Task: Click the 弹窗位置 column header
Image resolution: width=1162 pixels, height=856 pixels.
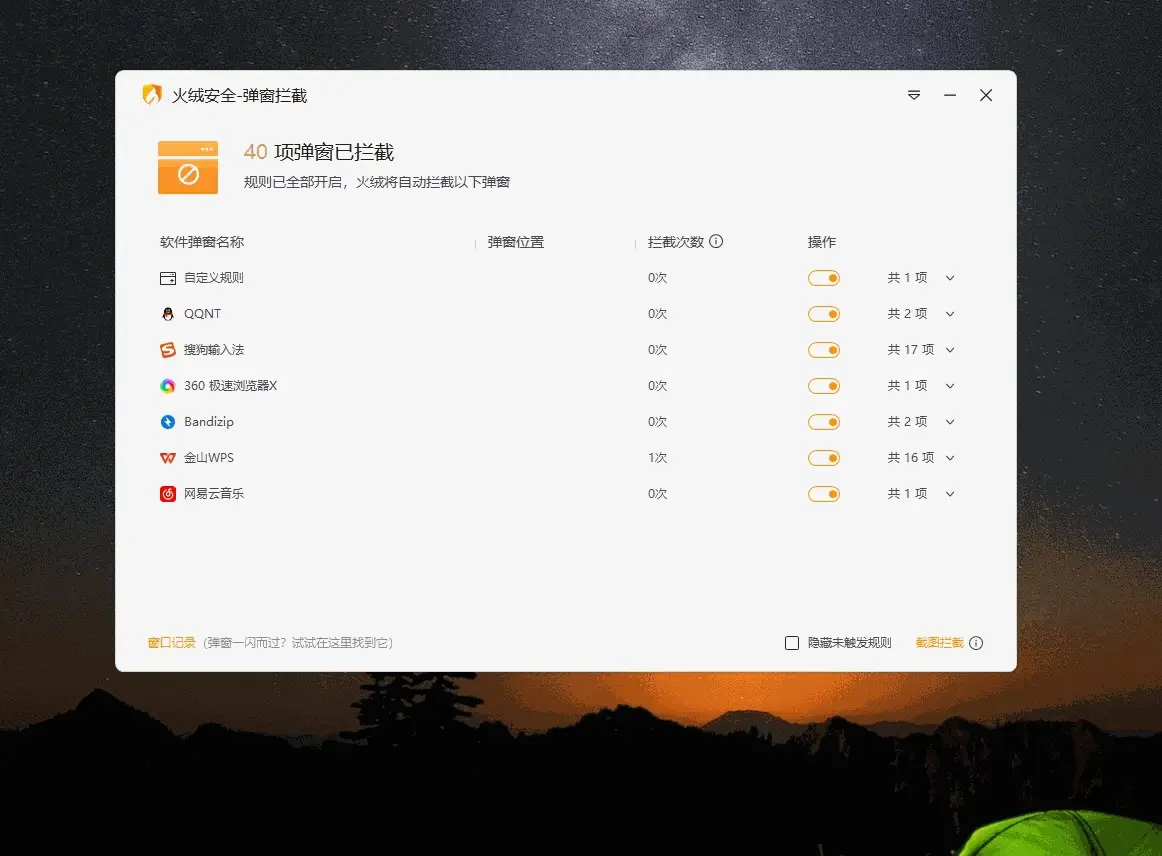Action: click(516, 242)
